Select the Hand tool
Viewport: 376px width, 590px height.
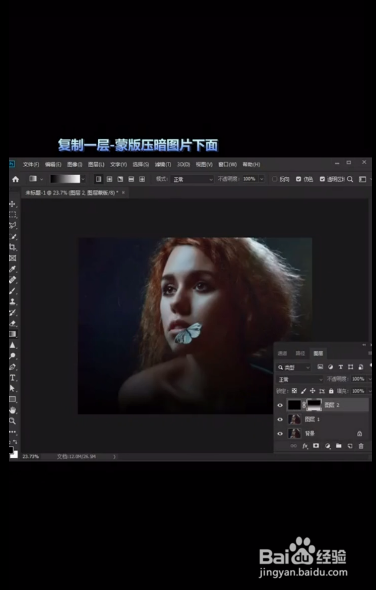pos(13,410)
